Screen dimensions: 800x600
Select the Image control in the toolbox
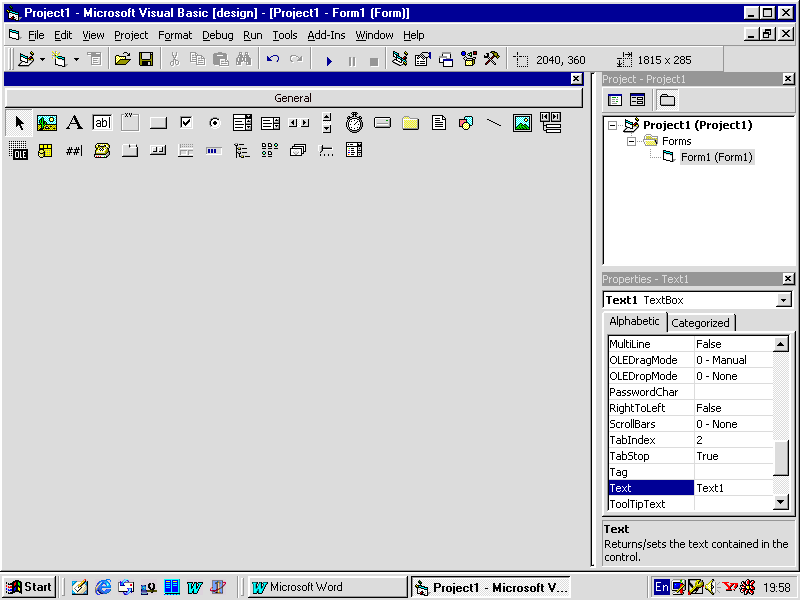(x=522, y=123)
